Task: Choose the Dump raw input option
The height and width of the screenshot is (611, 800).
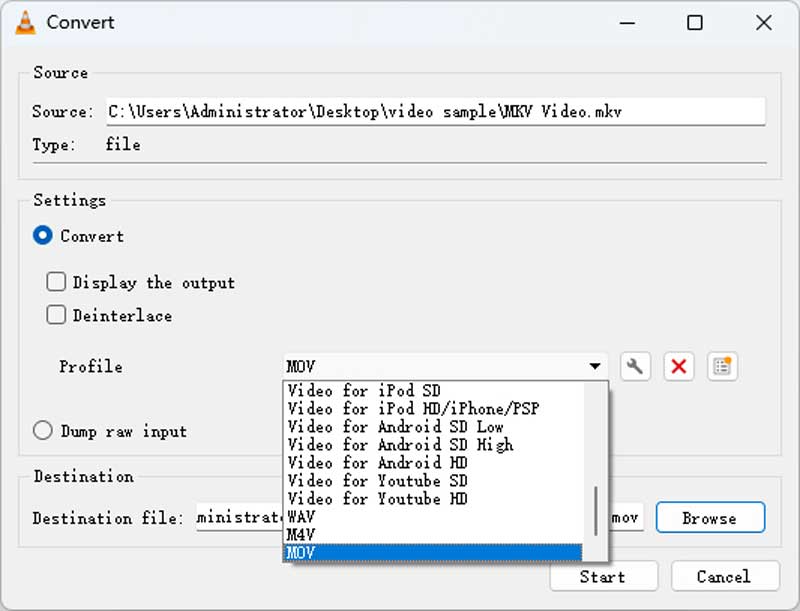Action: pyautogui.click(x=42, y=431)
